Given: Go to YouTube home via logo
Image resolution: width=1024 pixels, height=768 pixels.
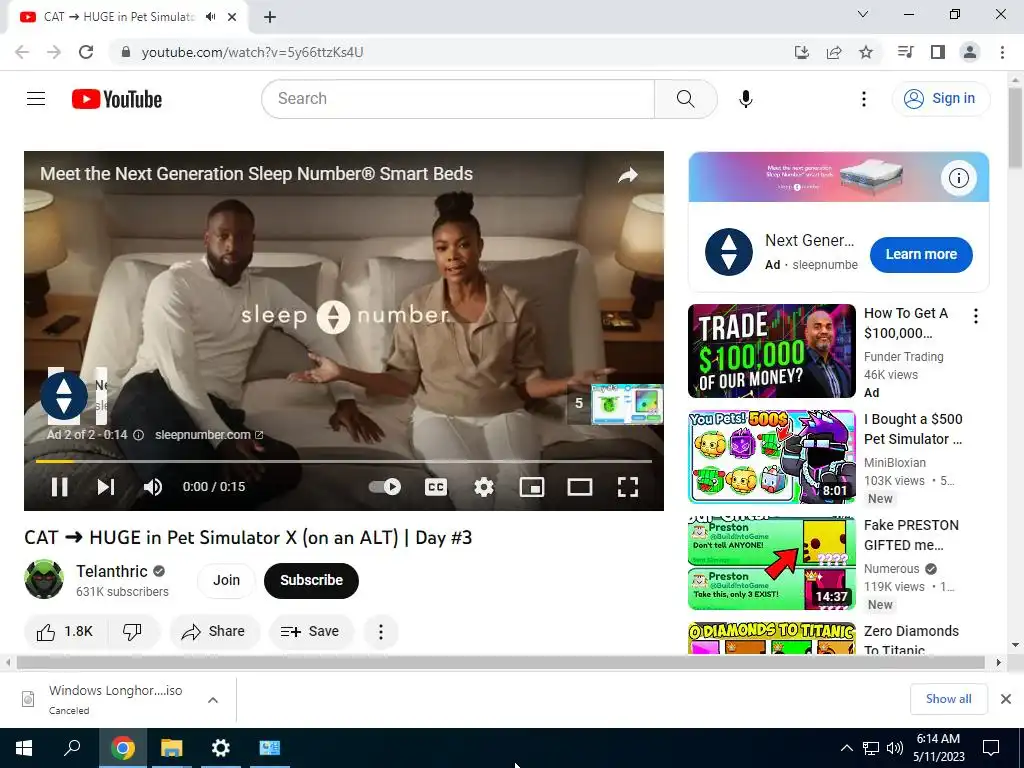Looking at the screenshot, I should tap(117, 99).
